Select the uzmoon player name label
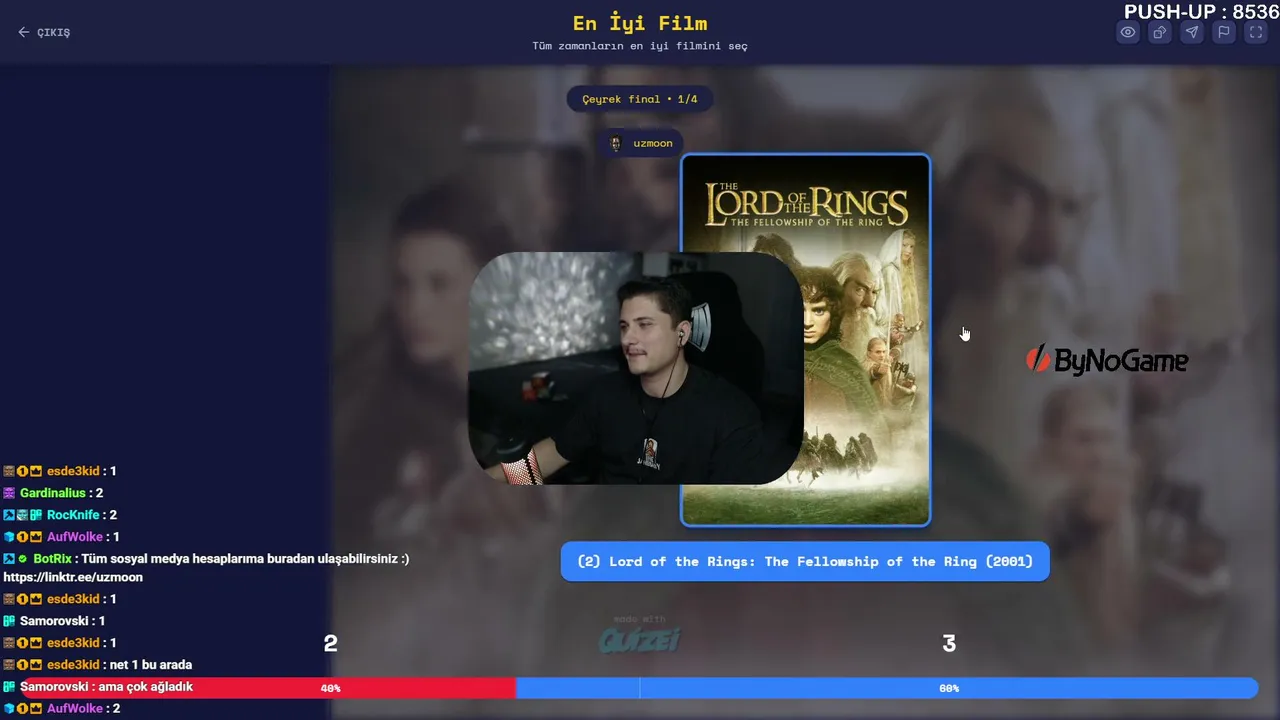 [653, 143]
